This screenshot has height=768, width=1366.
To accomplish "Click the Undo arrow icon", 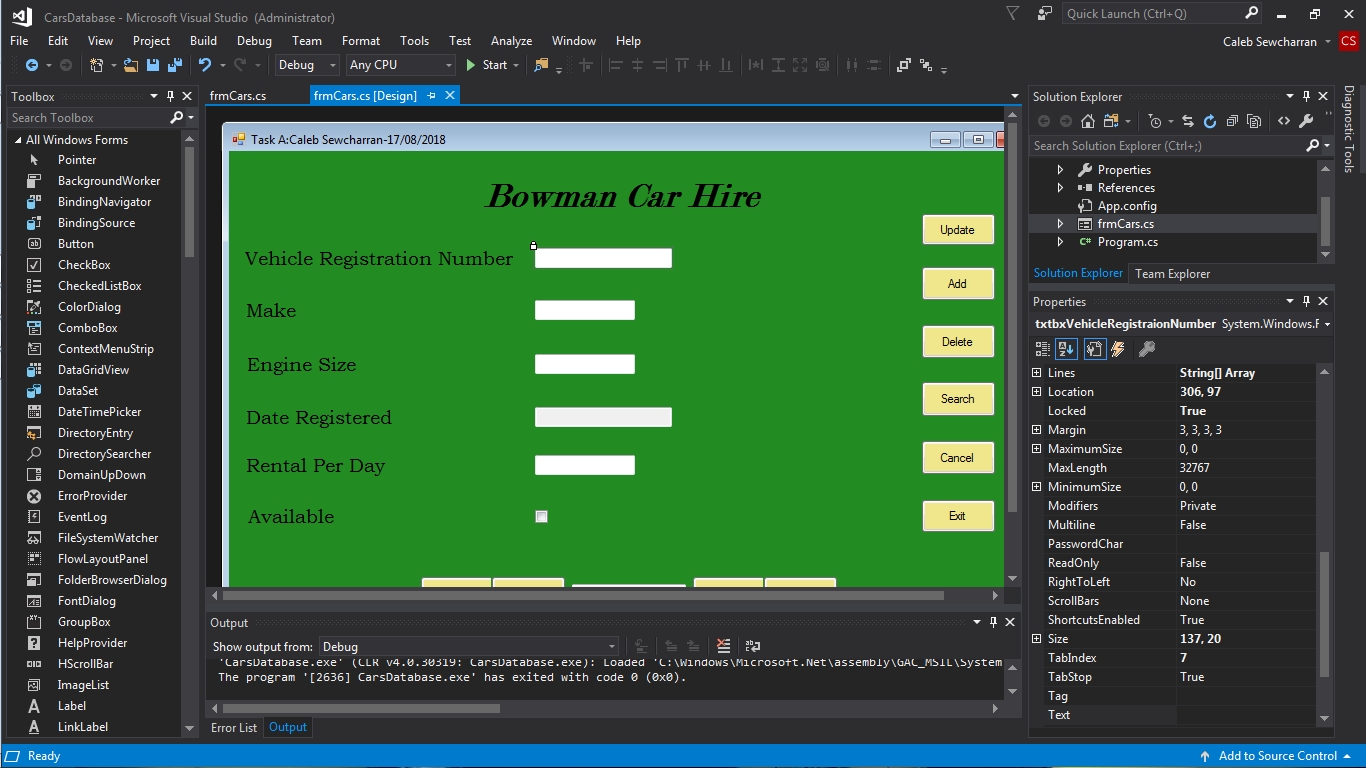I will click(x=205, y=65).
